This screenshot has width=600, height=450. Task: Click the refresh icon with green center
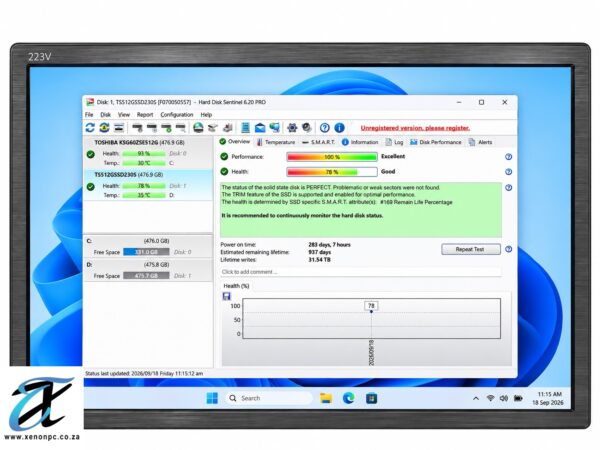(x=104, y=127)
